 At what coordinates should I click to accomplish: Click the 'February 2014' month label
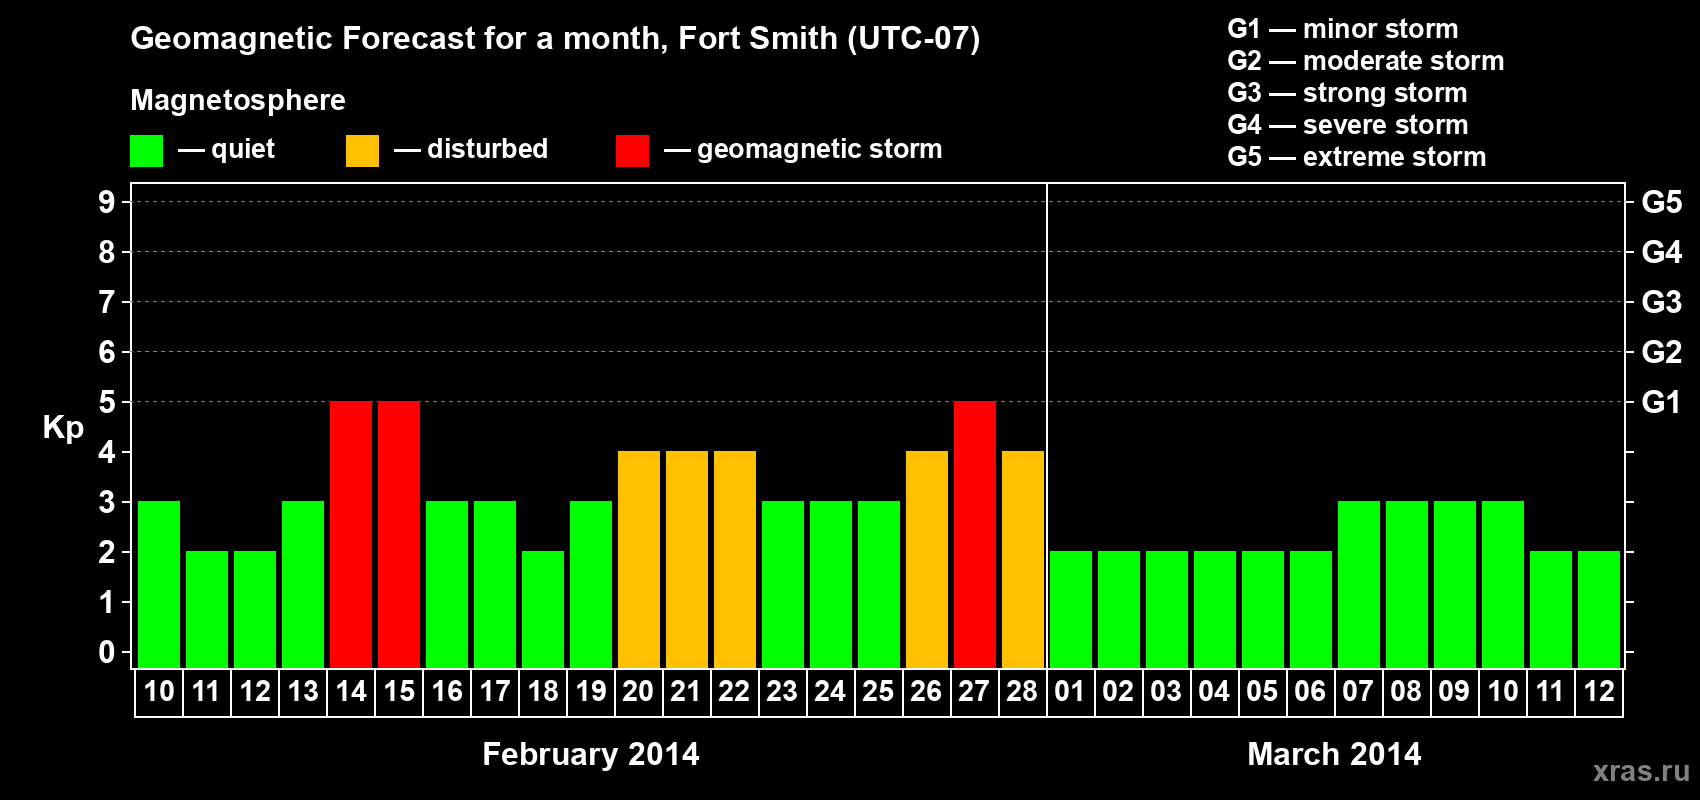click(591, 754)
